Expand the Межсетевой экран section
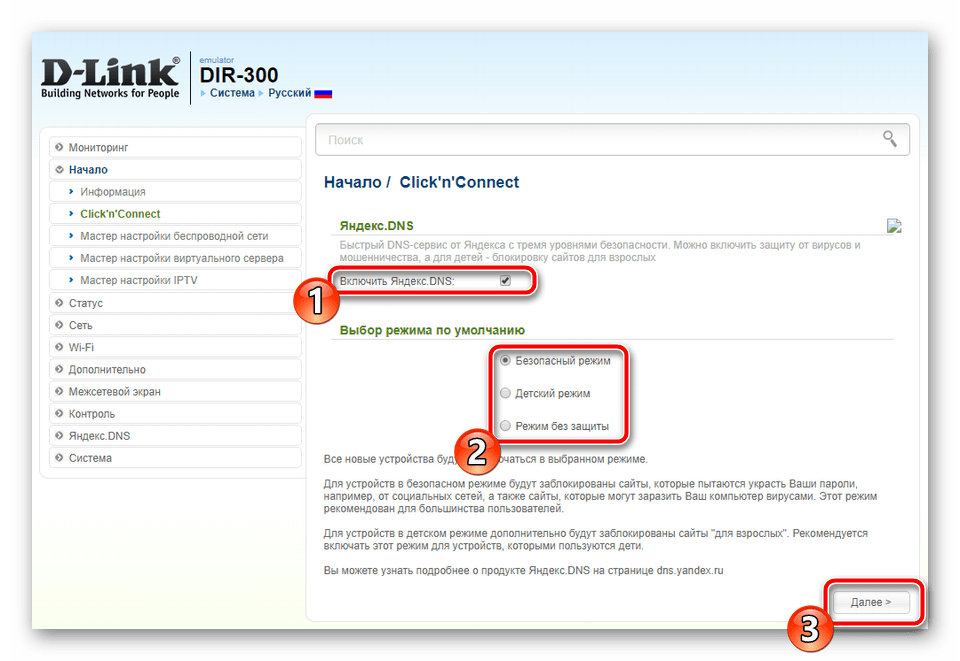This screenshot has width=960, height=661. 175,392
